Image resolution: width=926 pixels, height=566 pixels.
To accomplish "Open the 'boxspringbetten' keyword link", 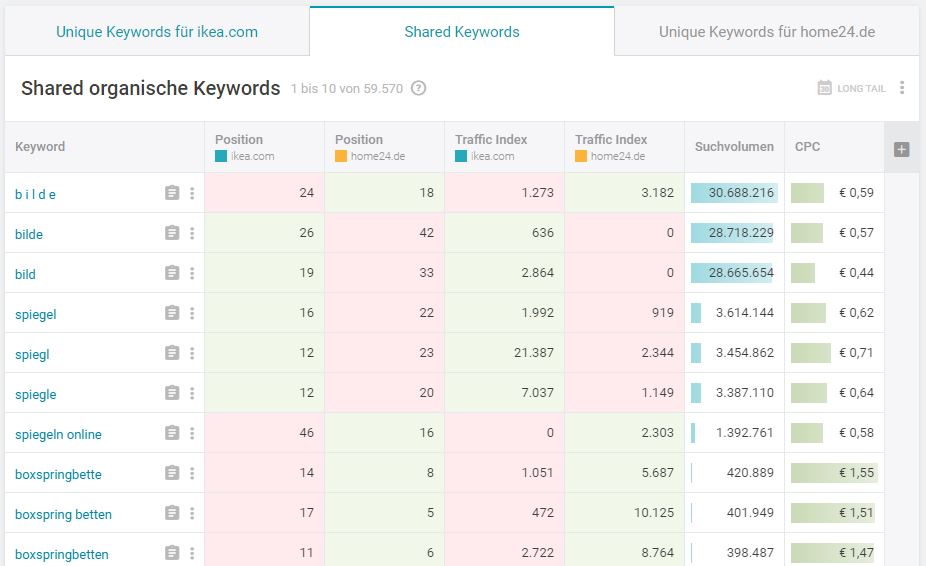I will click(x=62, y=555).
